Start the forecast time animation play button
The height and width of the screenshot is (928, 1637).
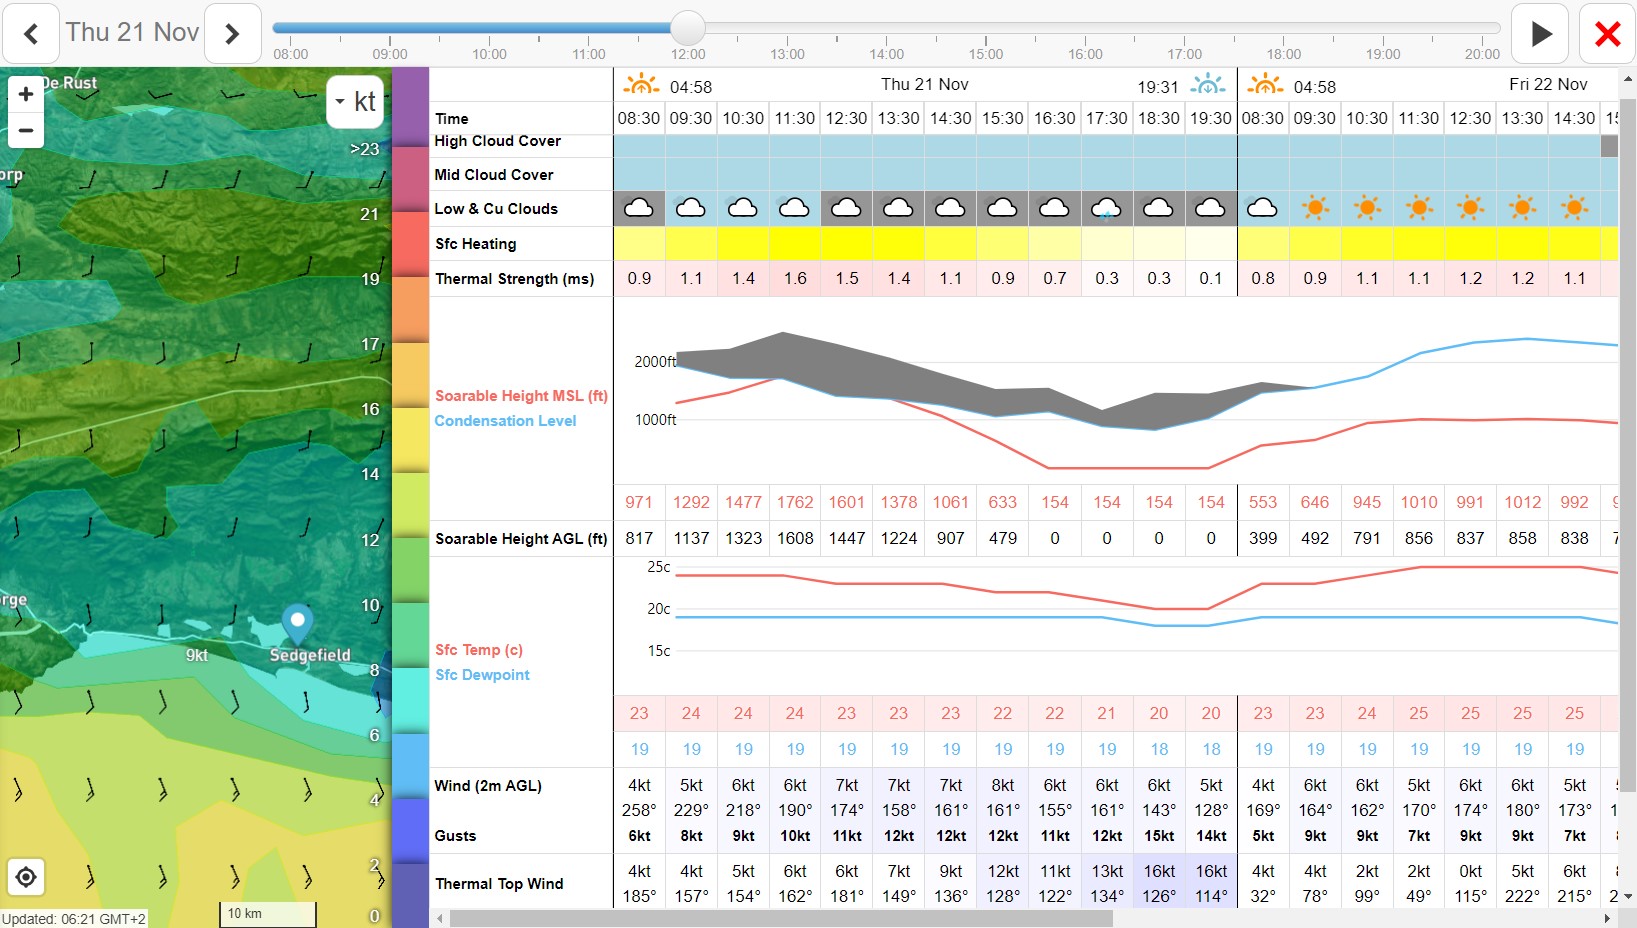click(x=1540, y=33)
